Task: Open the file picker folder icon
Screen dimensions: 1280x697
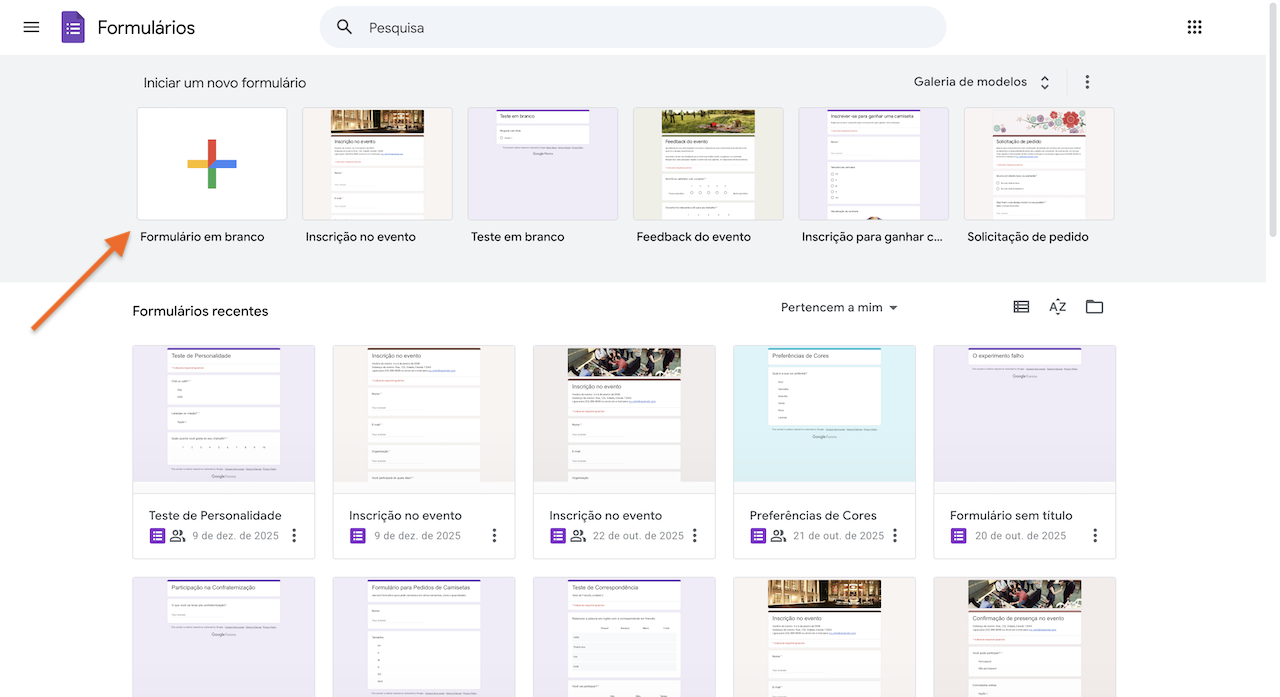Action: pyautogui.click(x=1094, y=307)
